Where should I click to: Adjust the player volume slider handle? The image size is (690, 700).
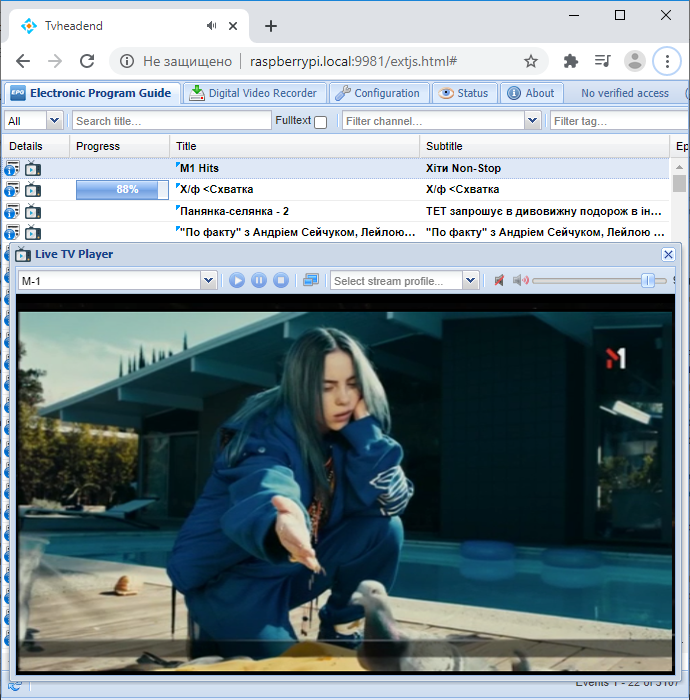pyautogui.click(x=648, y=280)
